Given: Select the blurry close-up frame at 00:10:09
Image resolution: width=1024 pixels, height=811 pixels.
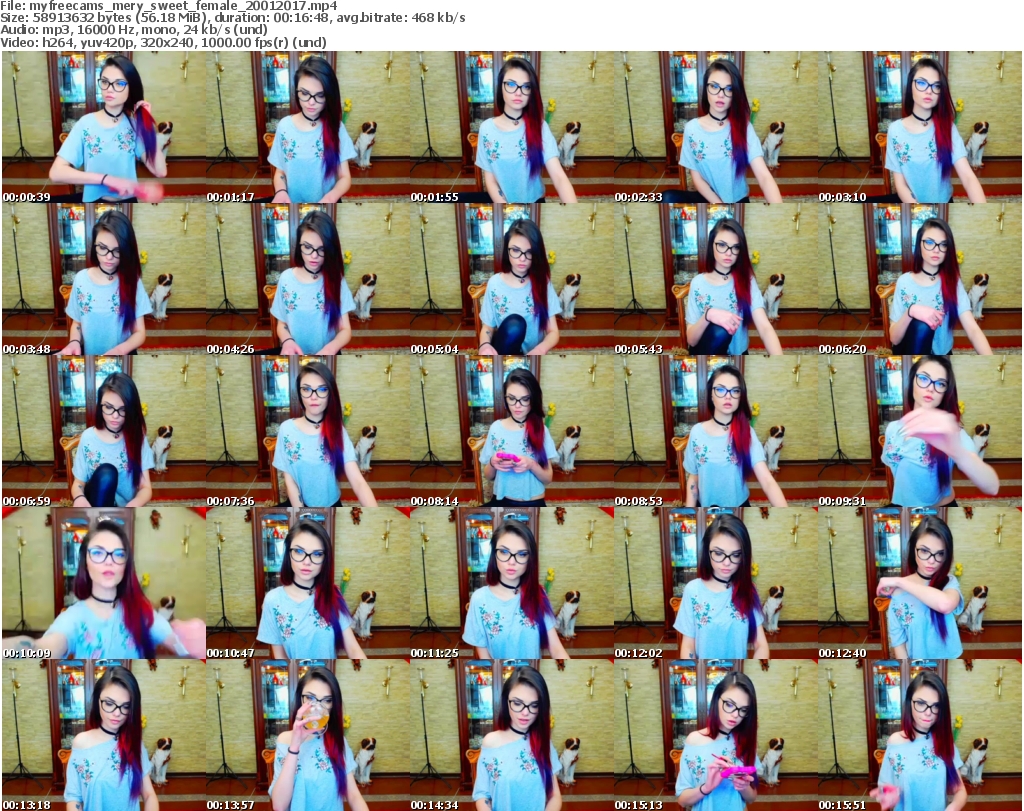Looking at the screenshot, I should coord(104,584).
